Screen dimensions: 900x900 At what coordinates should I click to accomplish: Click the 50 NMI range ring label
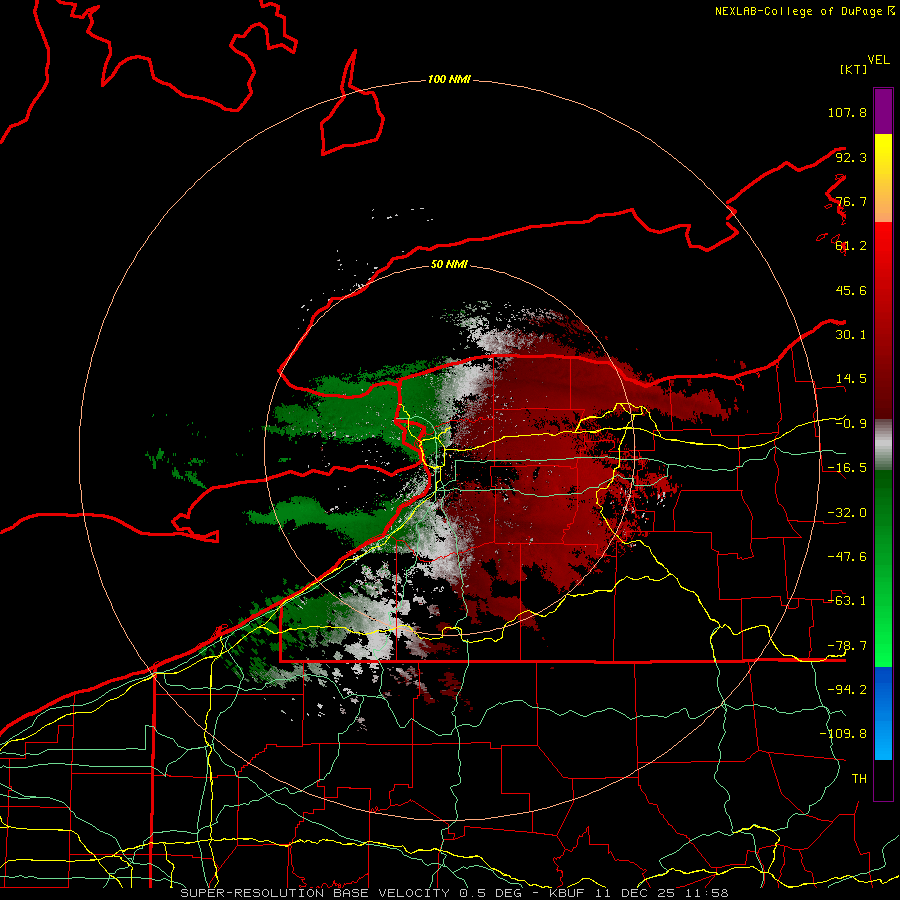tap(449, 264)
